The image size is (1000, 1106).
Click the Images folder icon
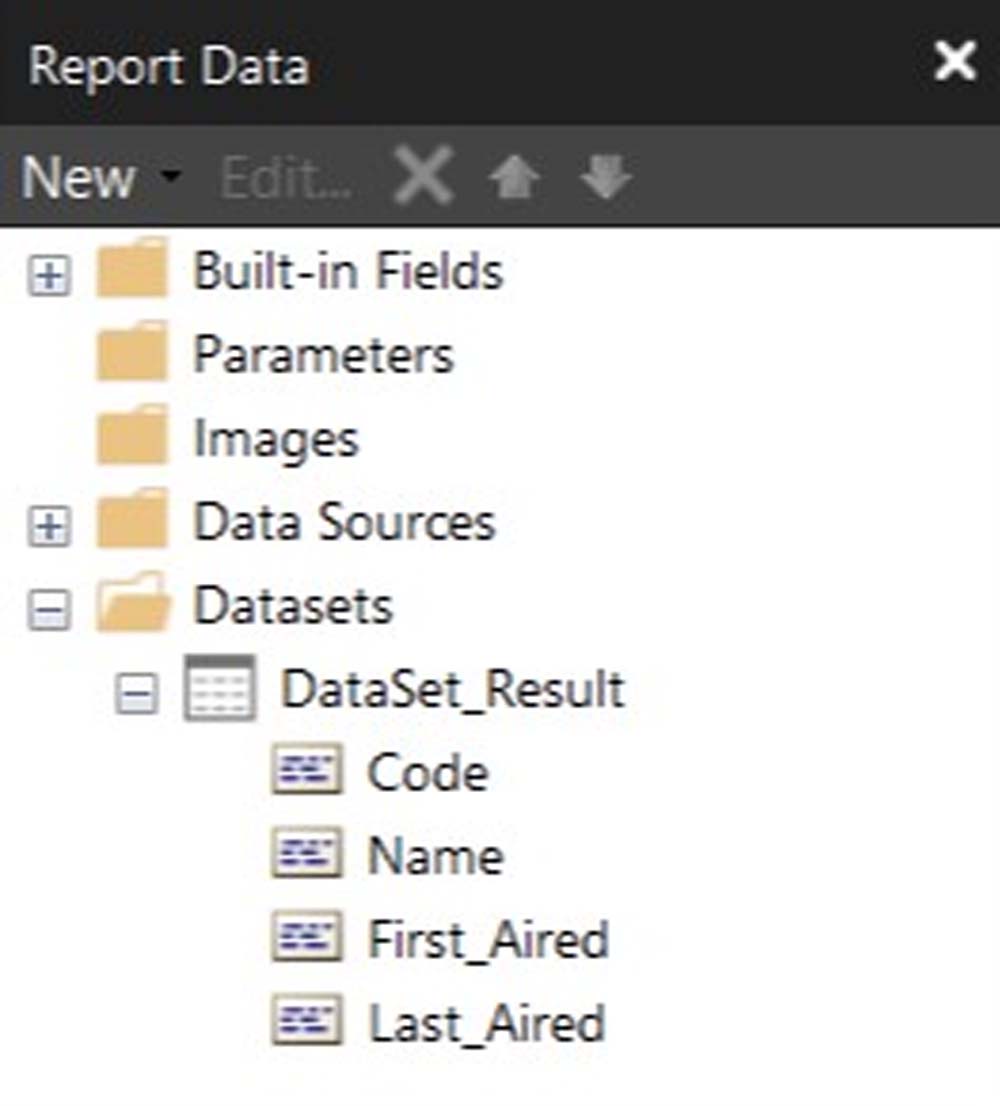[132, 438]
